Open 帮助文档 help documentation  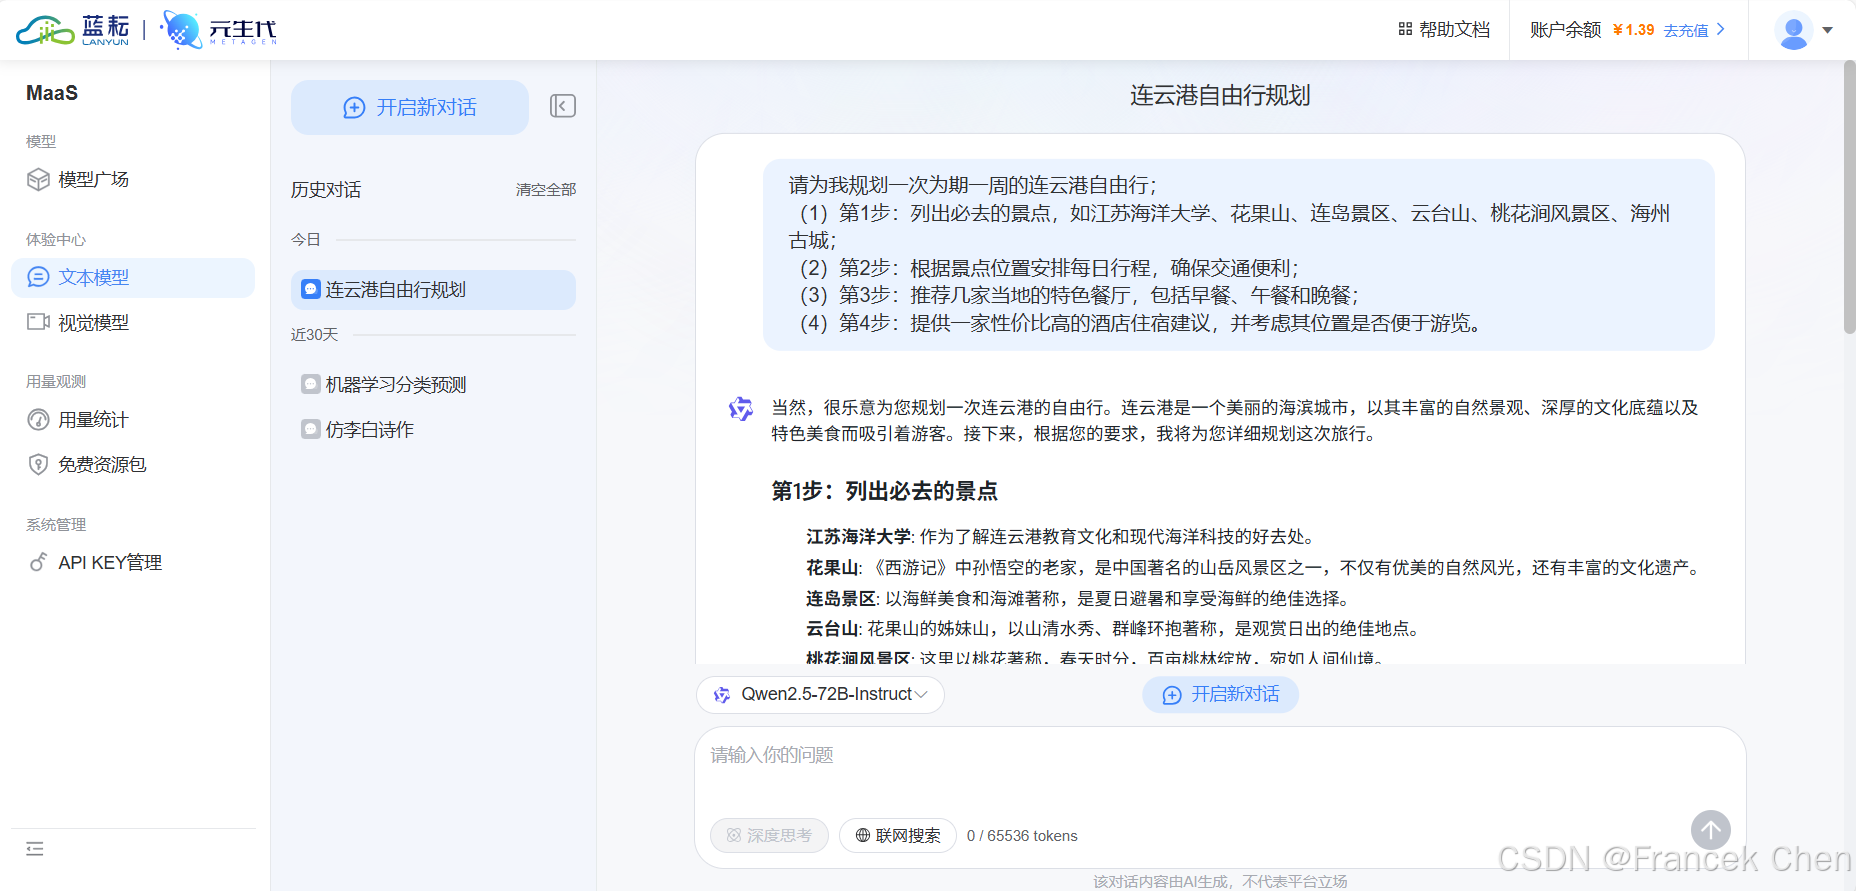pos(1455,30)
